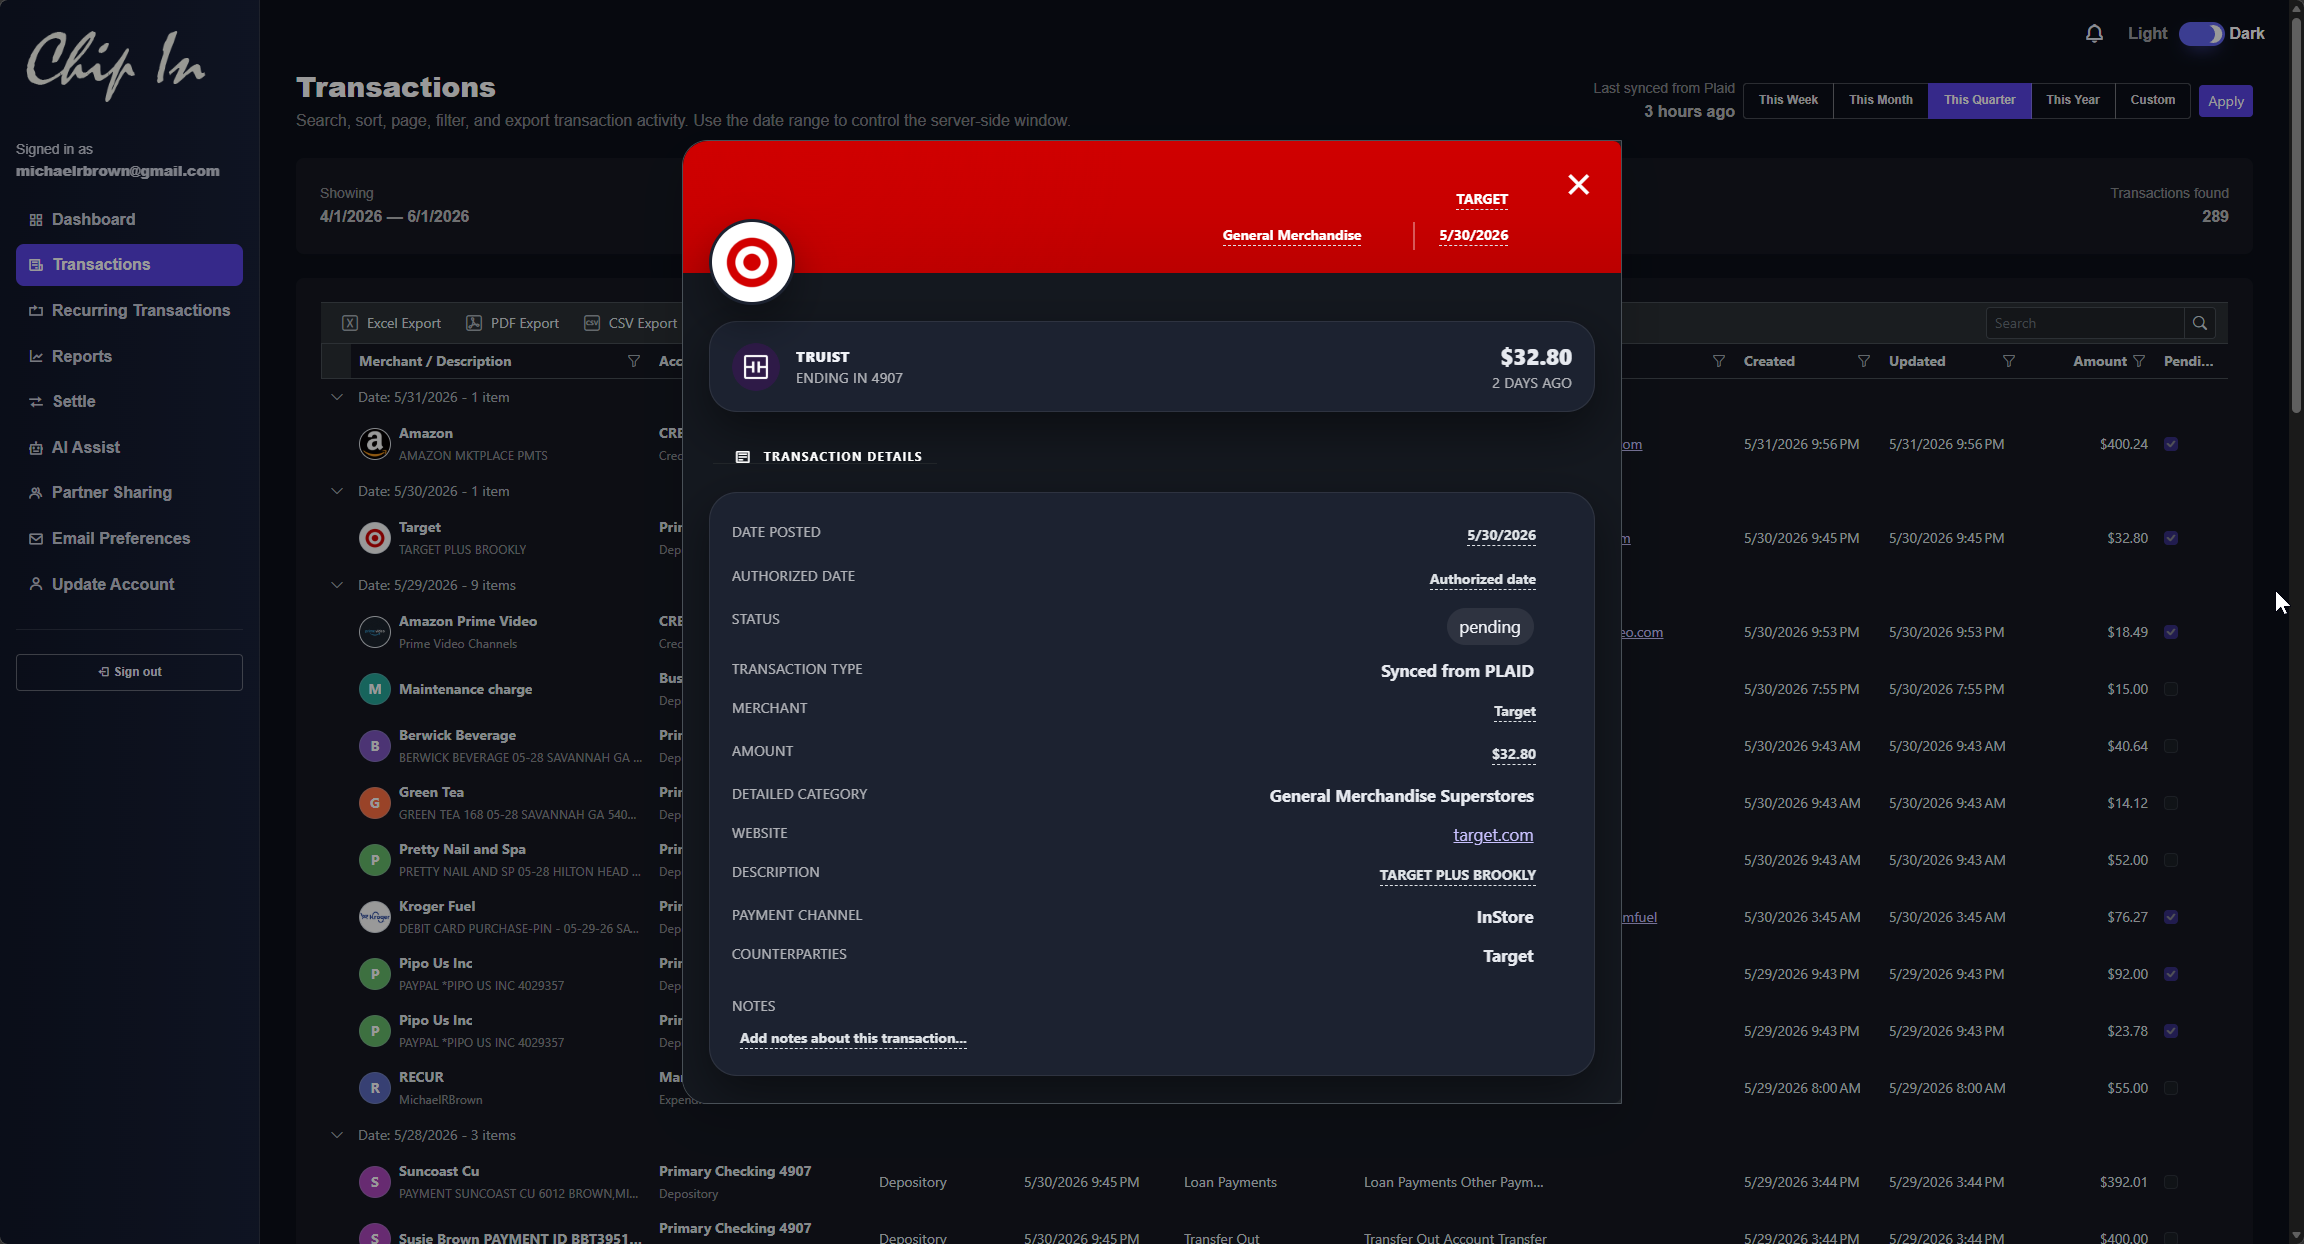Toggle pending checkbox for $40.64 row
The image size is (2304, 1244).
(x=2171, y=746)
